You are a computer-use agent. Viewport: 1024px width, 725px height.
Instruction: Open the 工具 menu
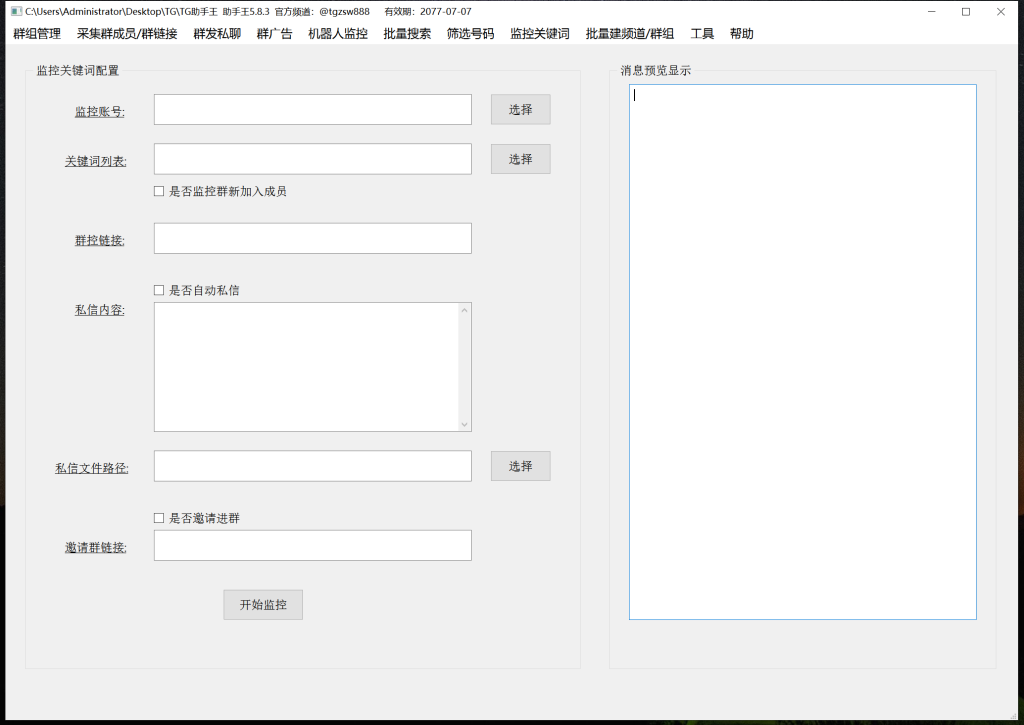pyautogui.click(x=703, y=34)
